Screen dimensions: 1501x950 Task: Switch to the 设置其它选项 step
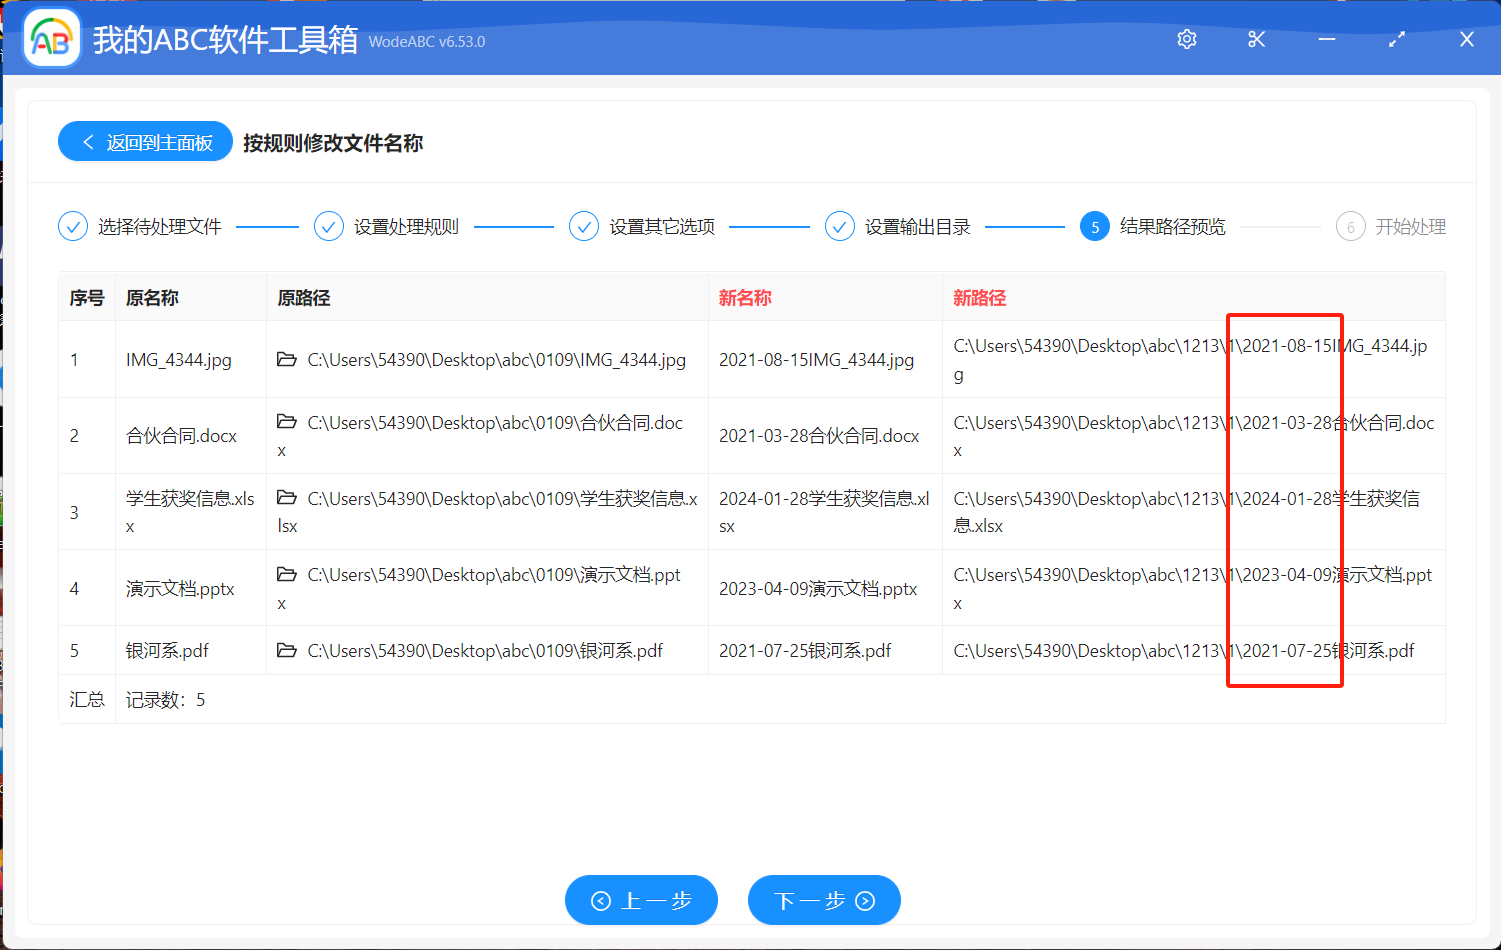[643, 227]
